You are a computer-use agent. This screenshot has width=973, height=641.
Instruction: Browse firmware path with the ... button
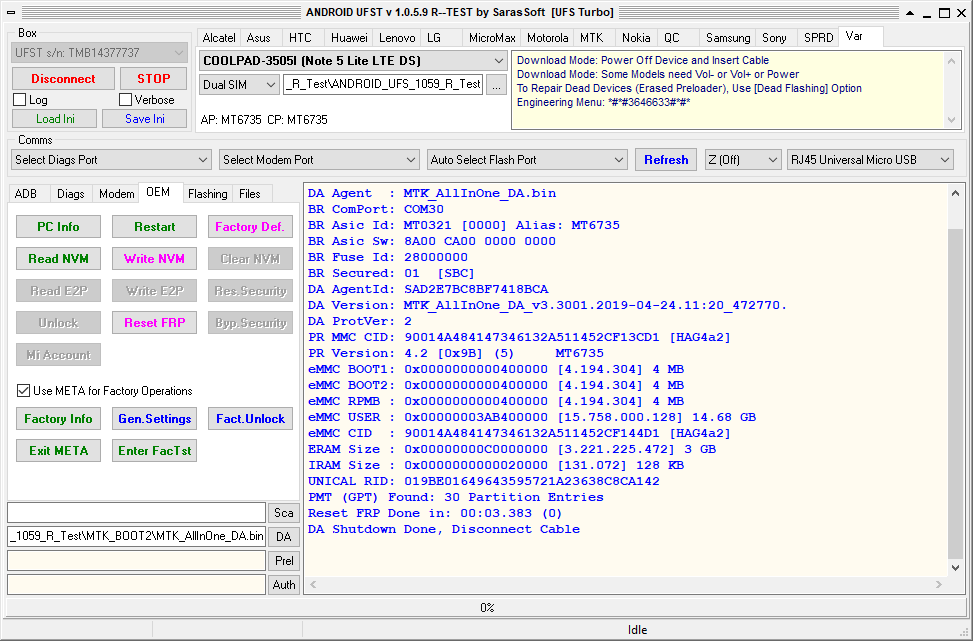[496, 85]
